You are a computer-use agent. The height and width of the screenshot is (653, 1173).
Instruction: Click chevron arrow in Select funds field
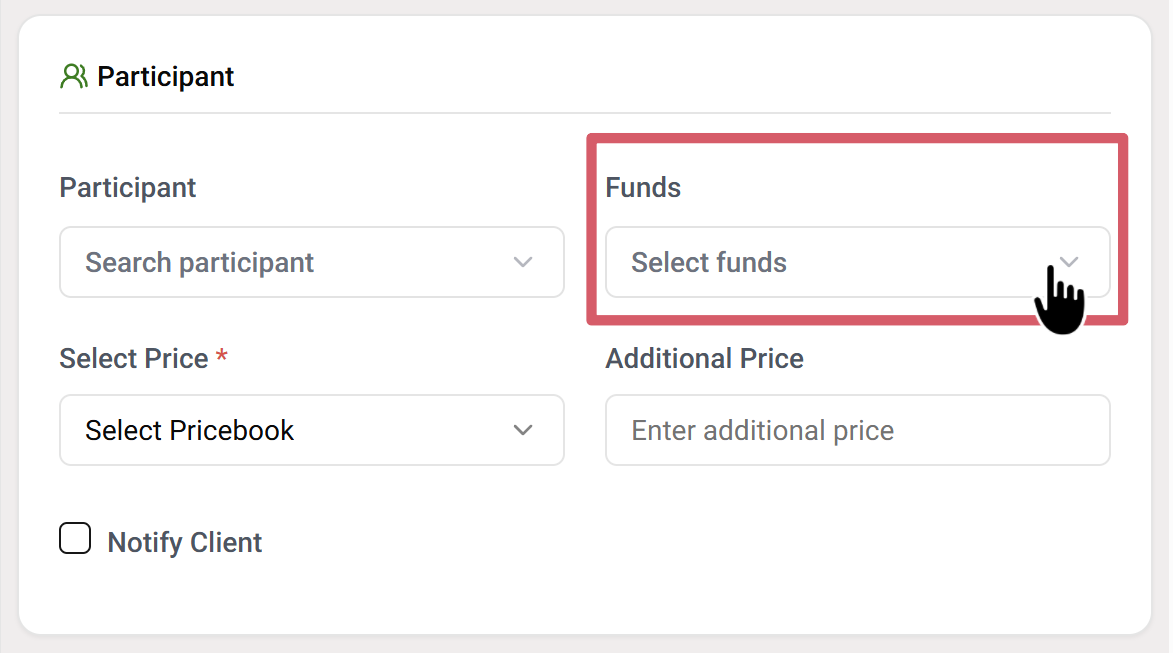point(1069,262)
